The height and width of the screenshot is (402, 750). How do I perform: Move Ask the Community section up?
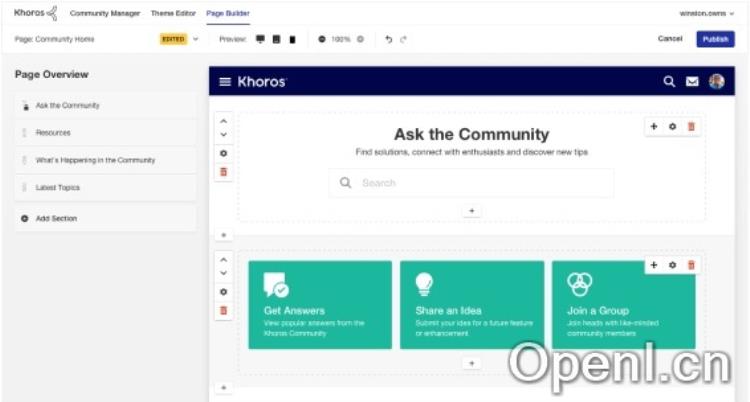tap(223, 122)
